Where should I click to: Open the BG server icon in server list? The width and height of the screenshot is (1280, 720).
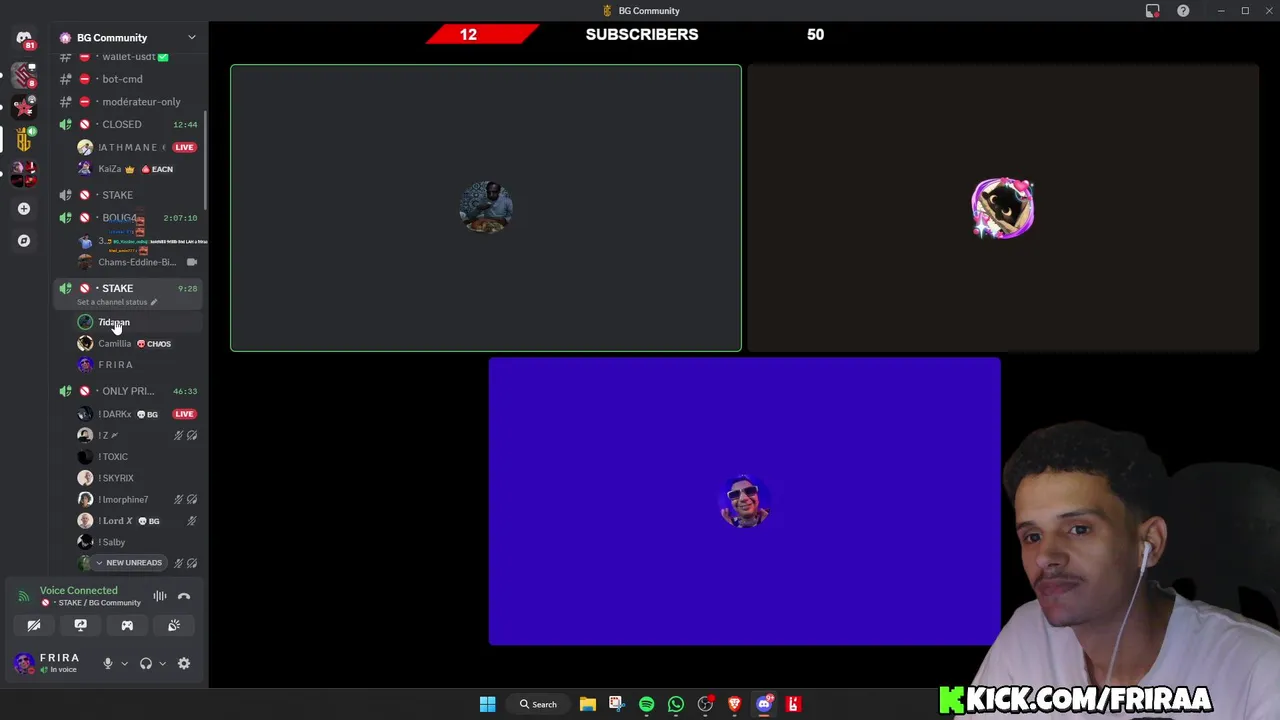(24, 140)
